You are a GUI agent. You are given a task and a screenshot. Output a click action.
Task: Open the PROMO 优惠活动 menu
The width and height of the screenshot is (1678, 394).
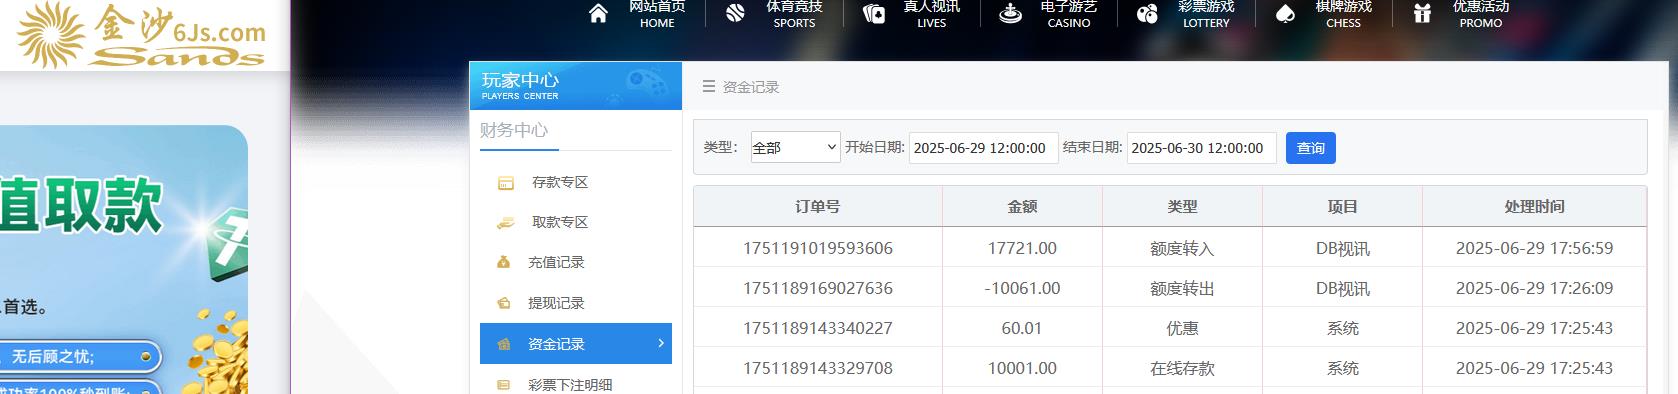coord(1481,14)
